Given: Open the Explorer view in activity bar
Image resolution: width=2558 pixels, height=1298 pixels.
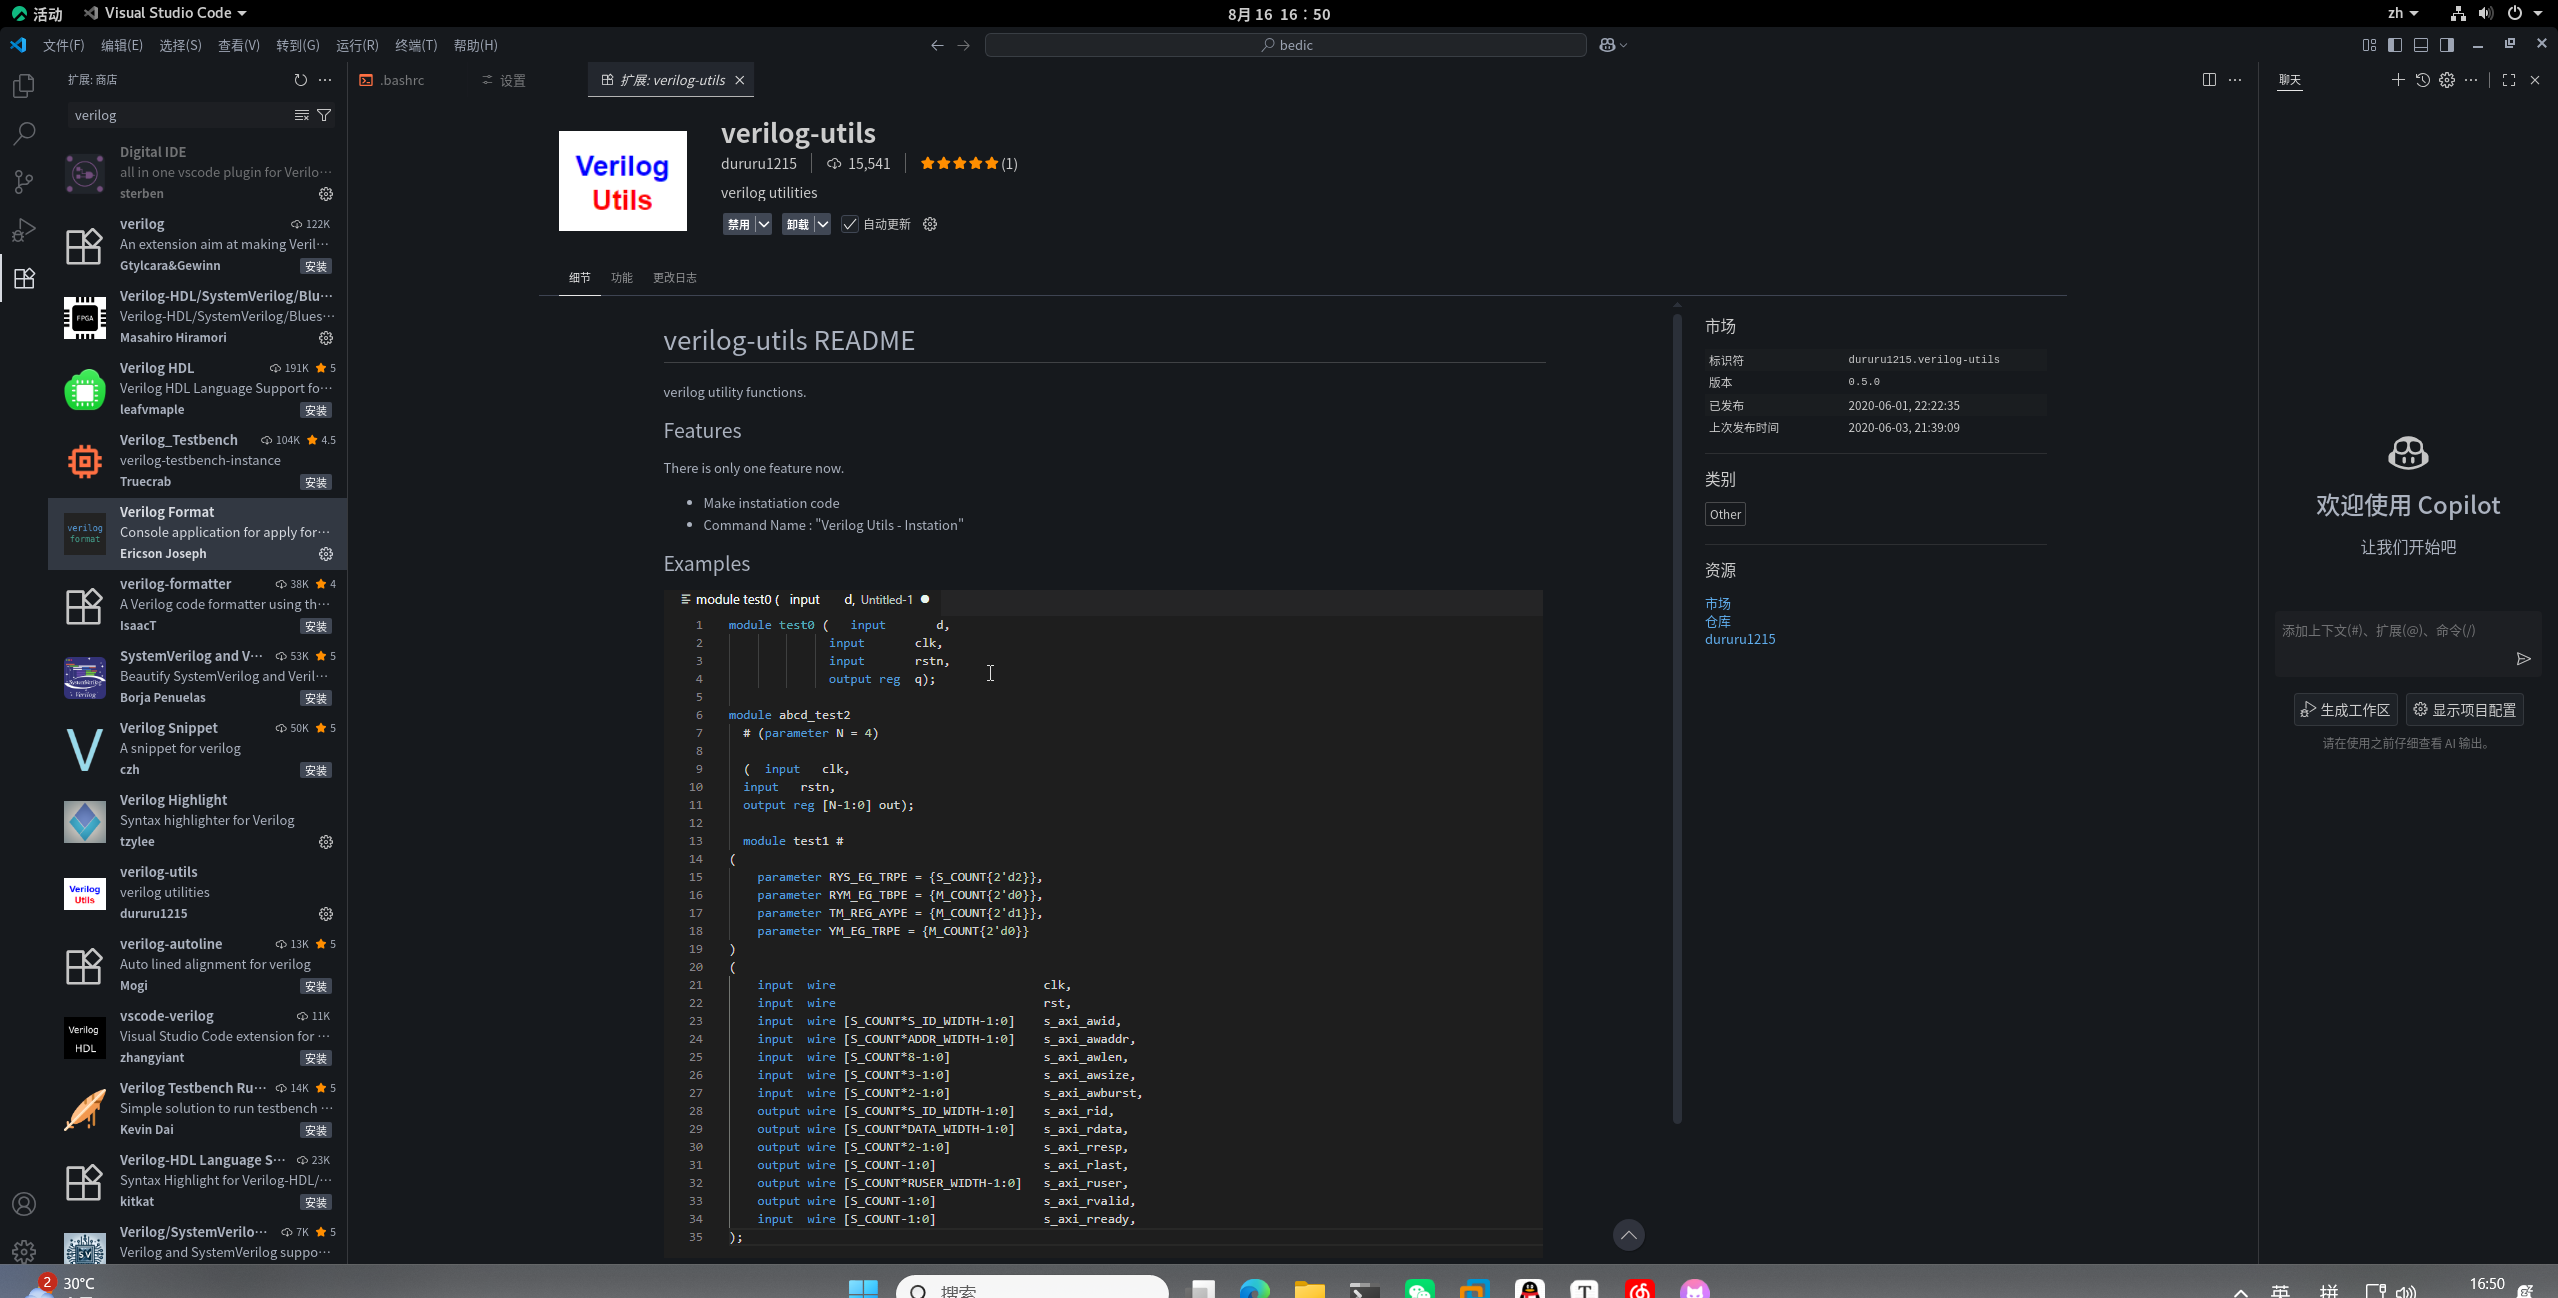Looking at the screenshot, I should 24,86.
